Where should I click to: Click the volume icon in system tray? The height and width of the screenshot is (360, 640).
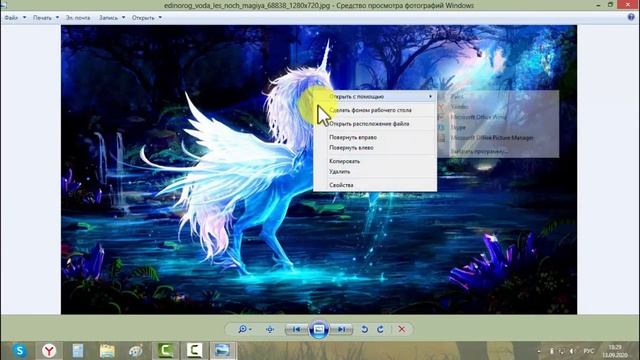click(572, 351)
